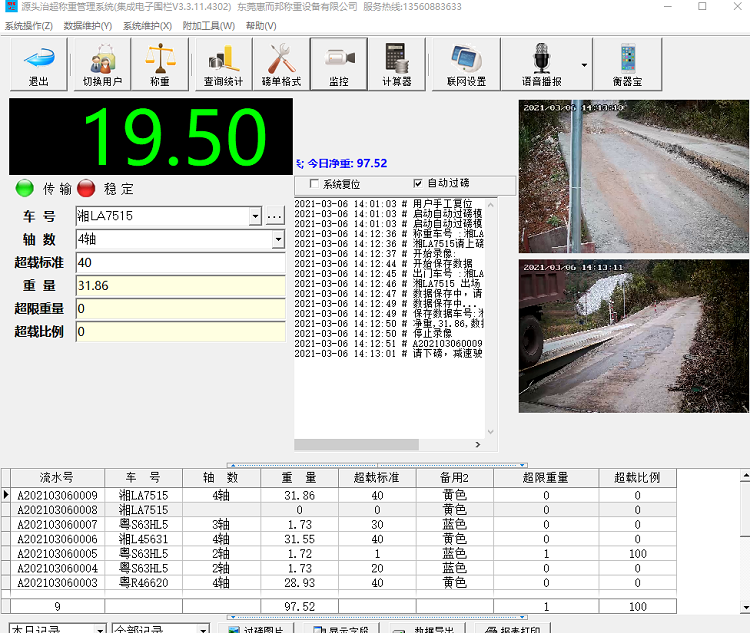Viewport: 750px width, 633px height.
Task: Click the ellipsis button beside 车号
Action: [275, 216]
